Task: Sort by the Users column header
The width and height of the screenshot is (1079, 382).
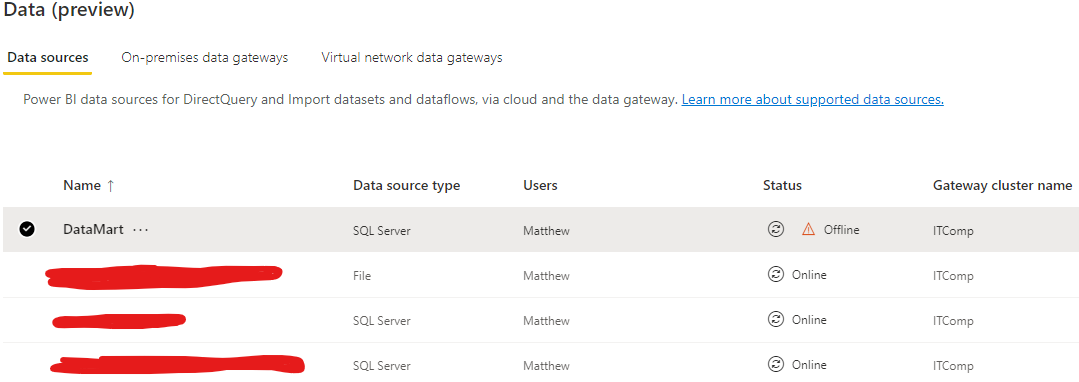Action: click(x=540, y=185)
